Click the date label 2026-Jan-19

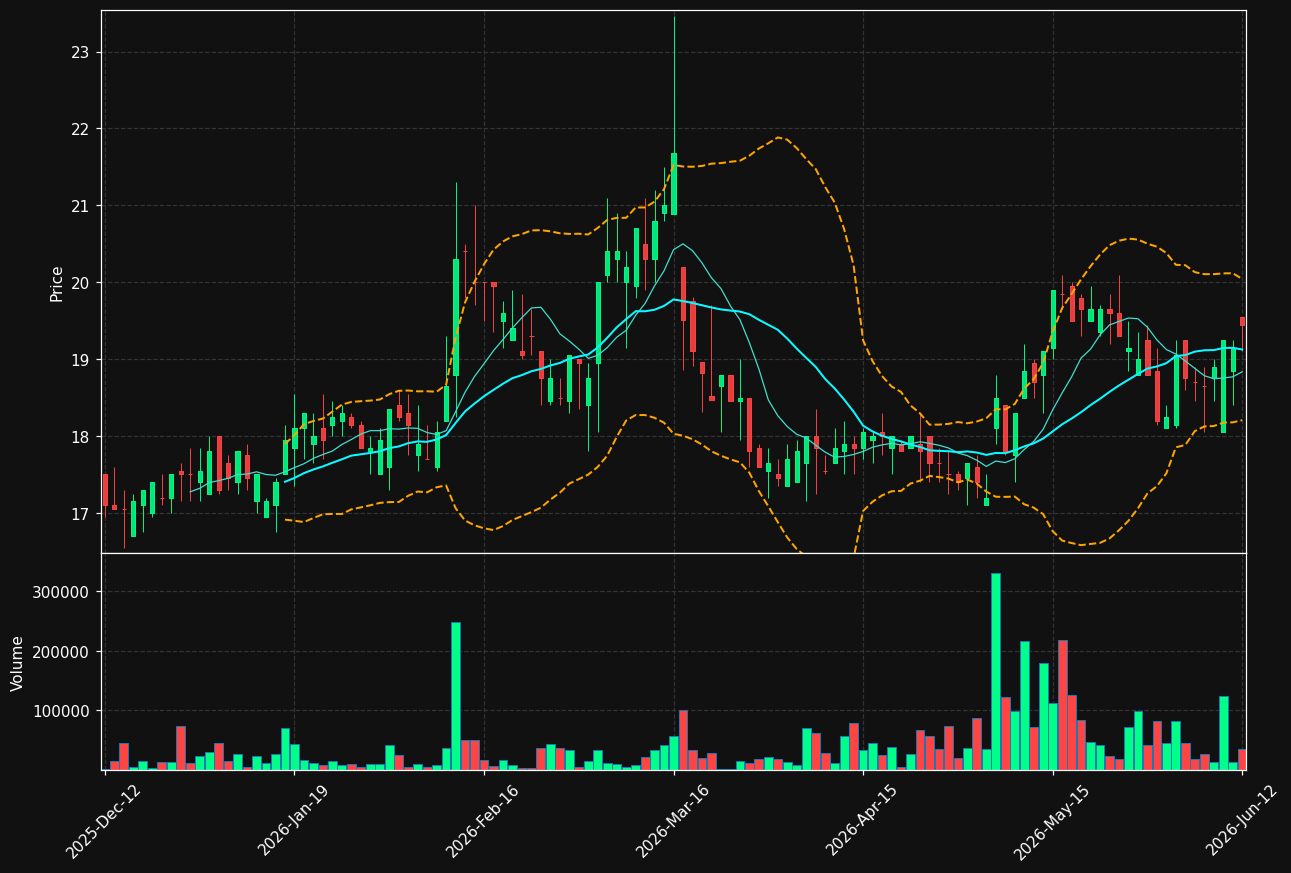pyautogui.click(x=293, y=819)
